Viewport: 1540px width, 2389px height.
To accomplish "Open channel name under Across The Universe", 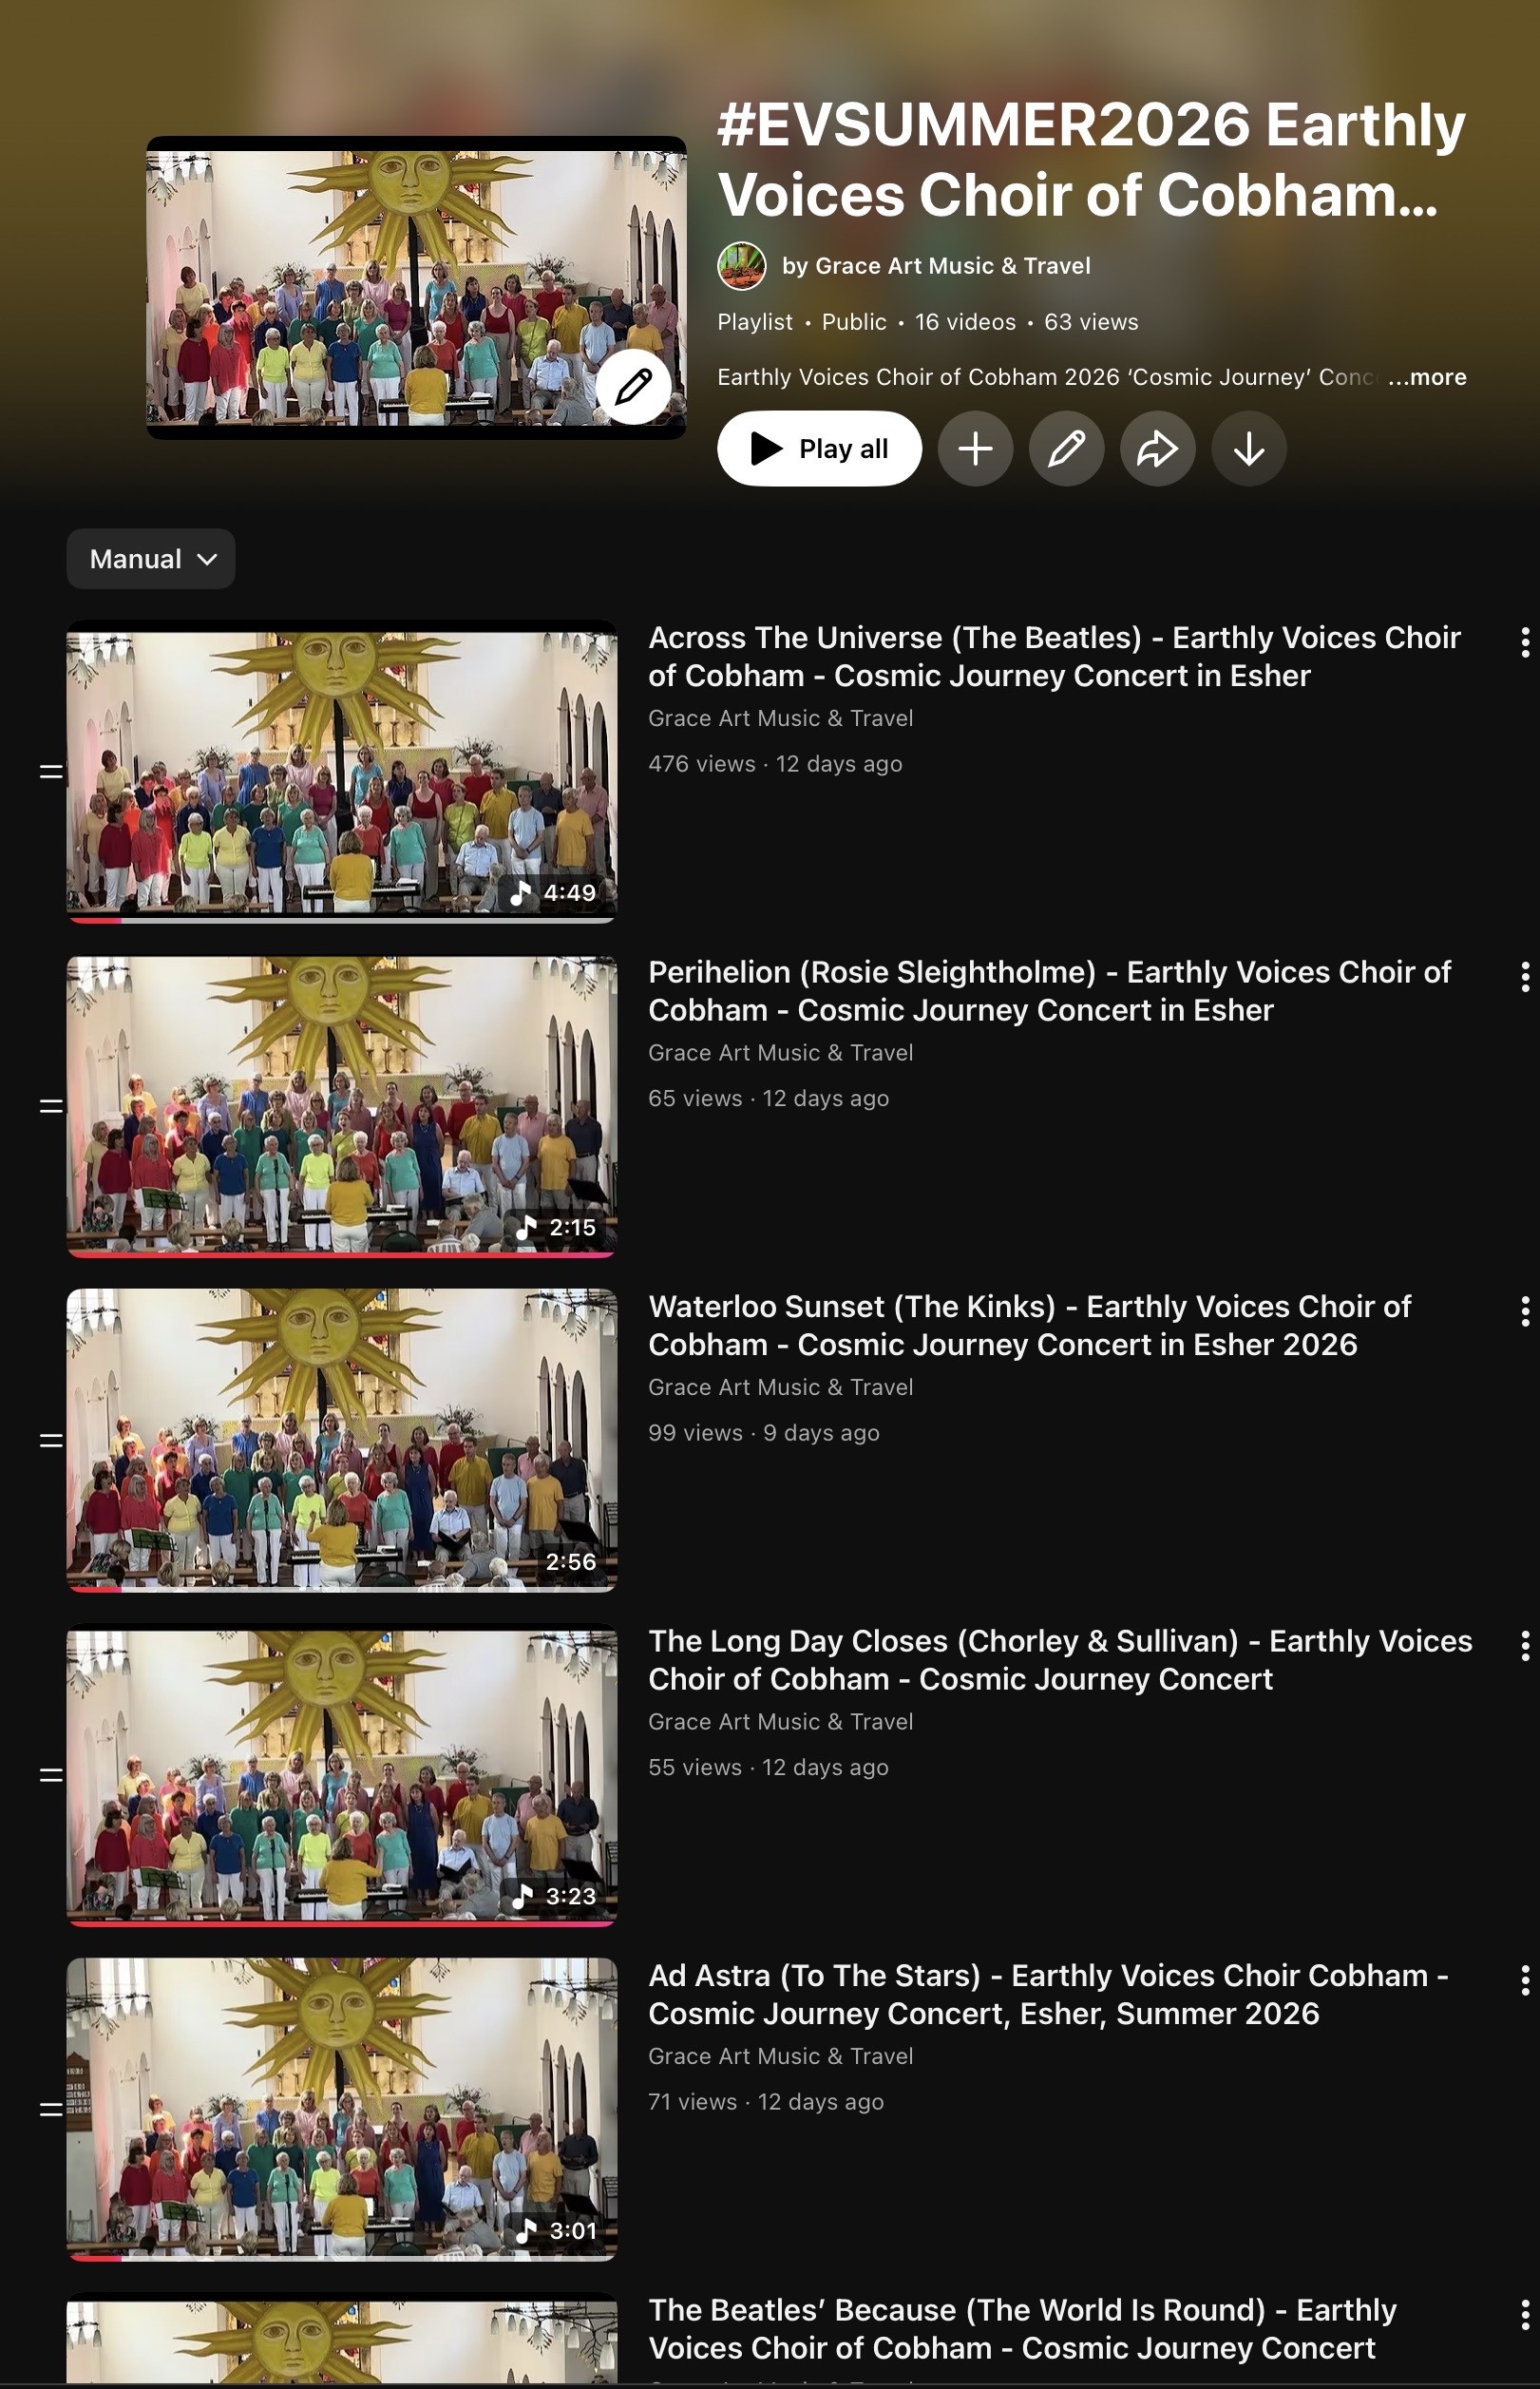I will (780, 719).
